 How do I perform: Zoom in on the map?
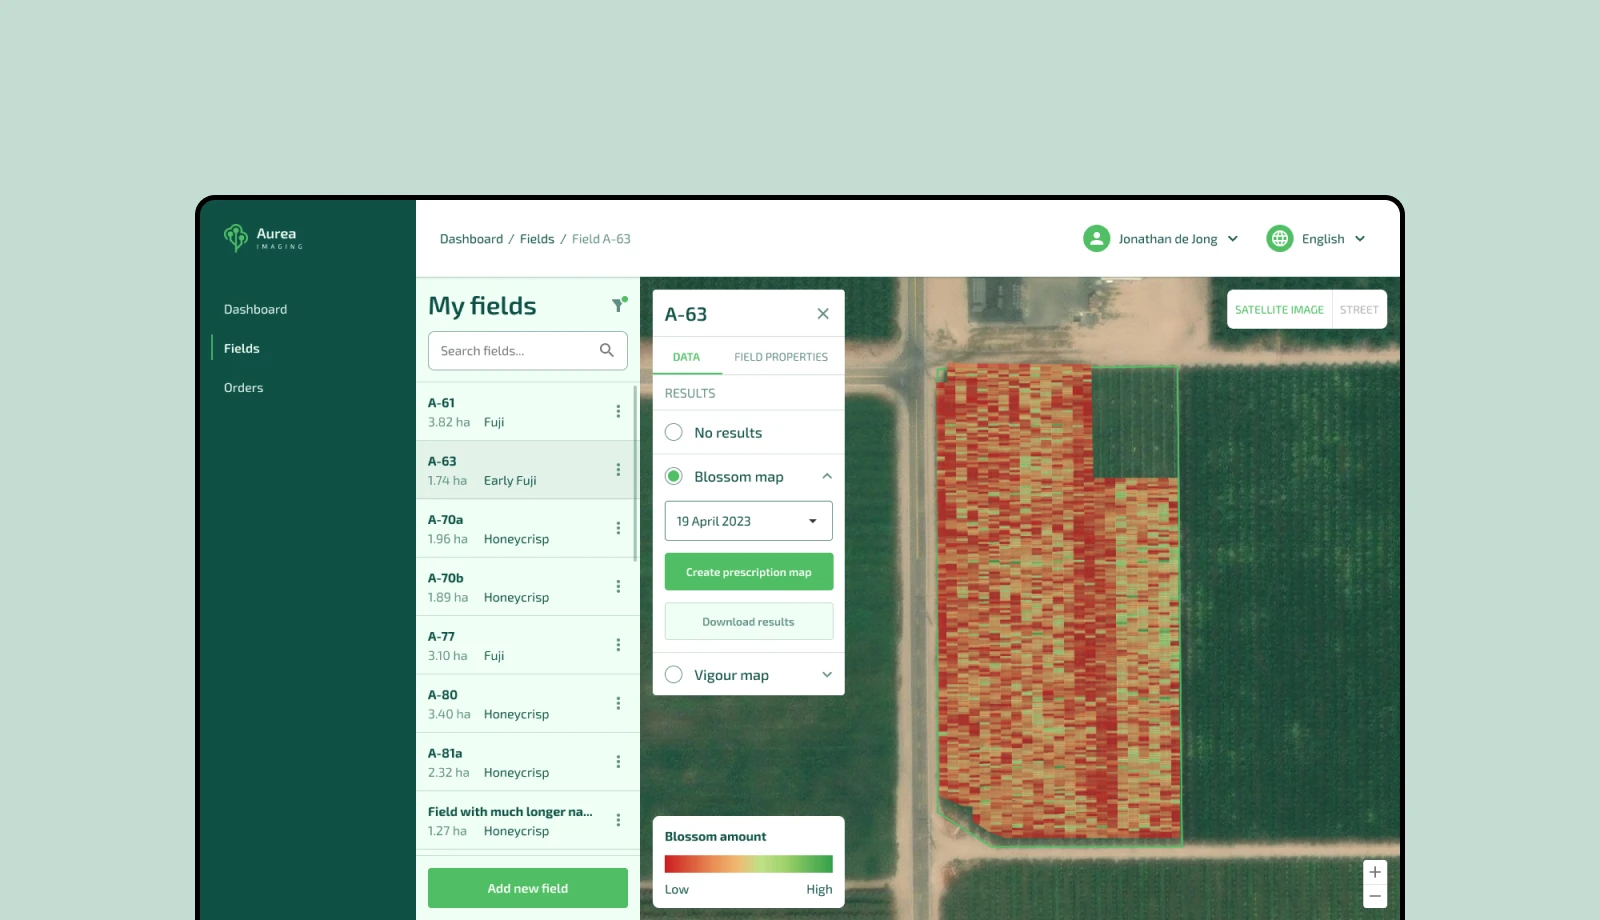1375,872
